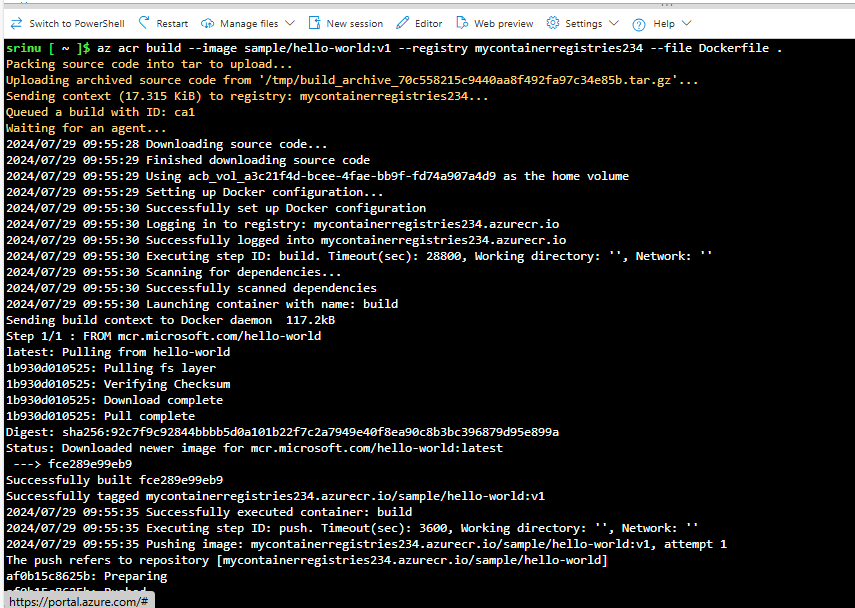The width and height of the screenshot is (855, 608).
Task: Click '1b930d010525: Pulling fs layer' line
Action: (x=111, y=368)
